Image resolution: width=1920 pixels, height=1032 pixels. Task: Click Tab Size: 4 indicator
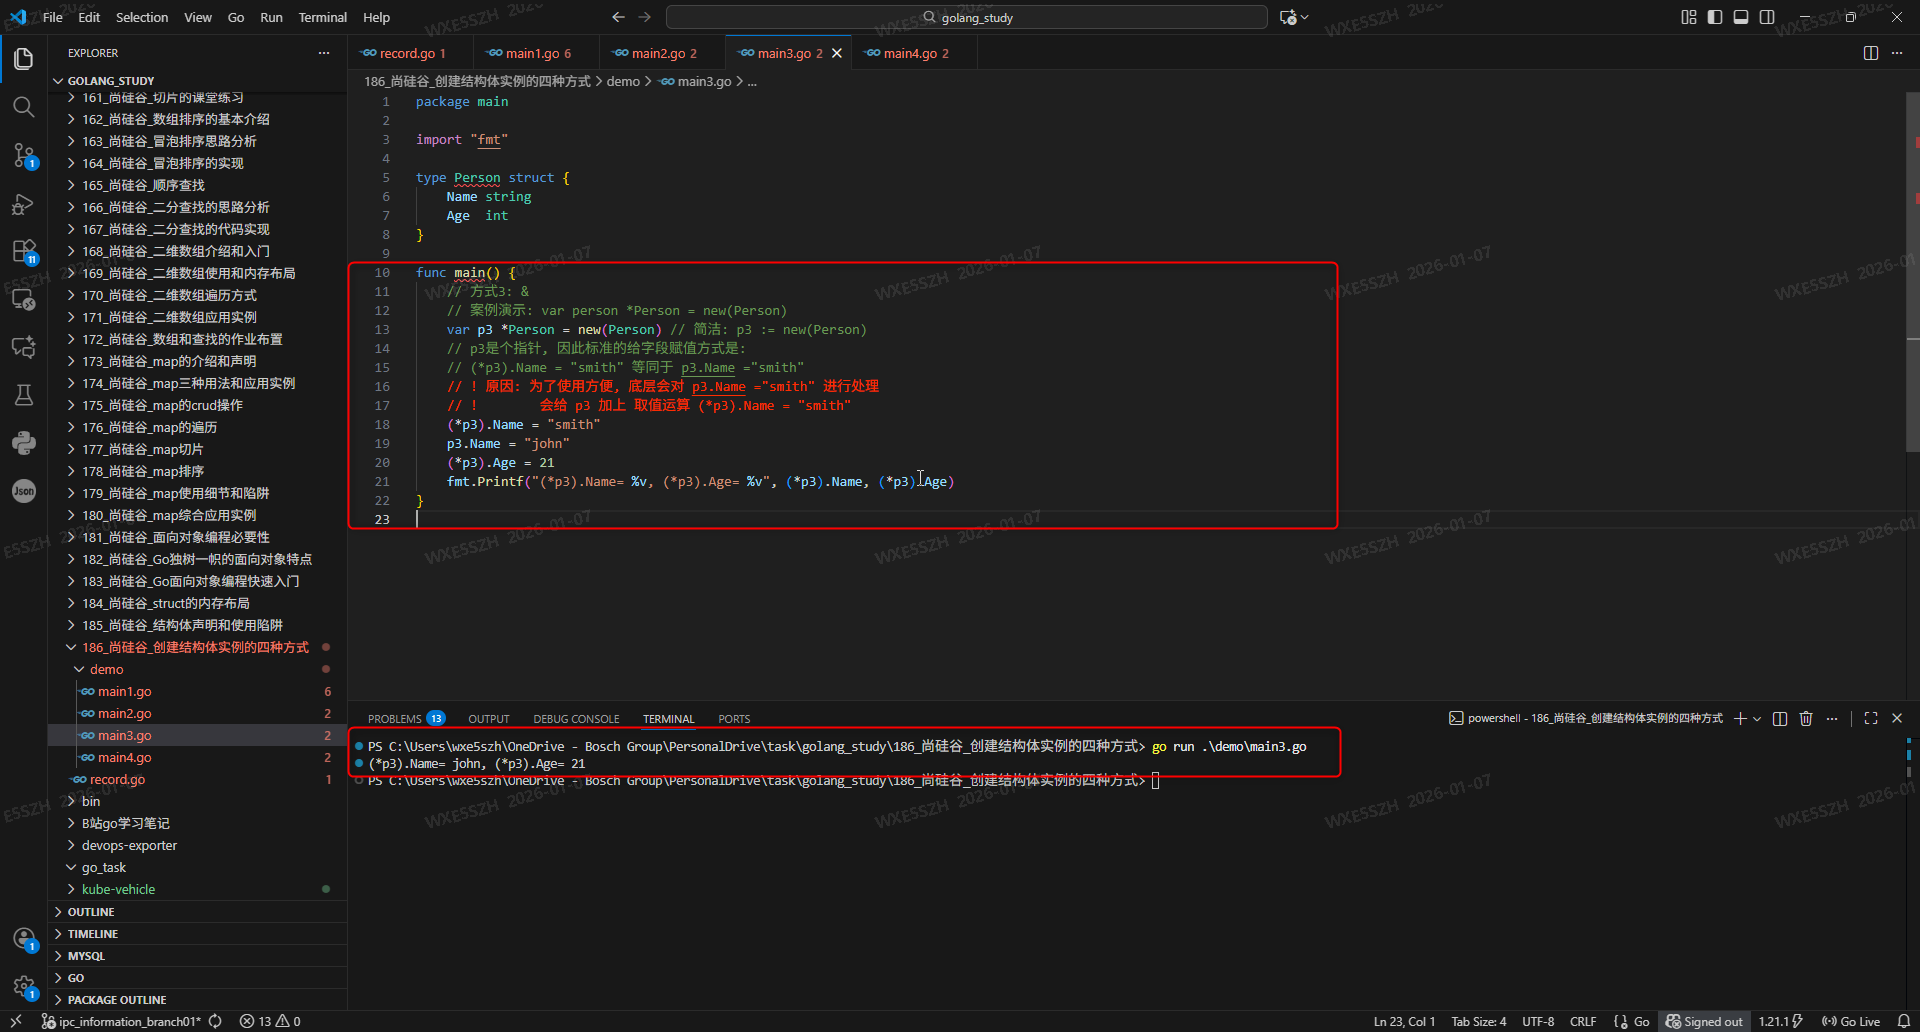pyautogui.click(x=1479, y=1021)
